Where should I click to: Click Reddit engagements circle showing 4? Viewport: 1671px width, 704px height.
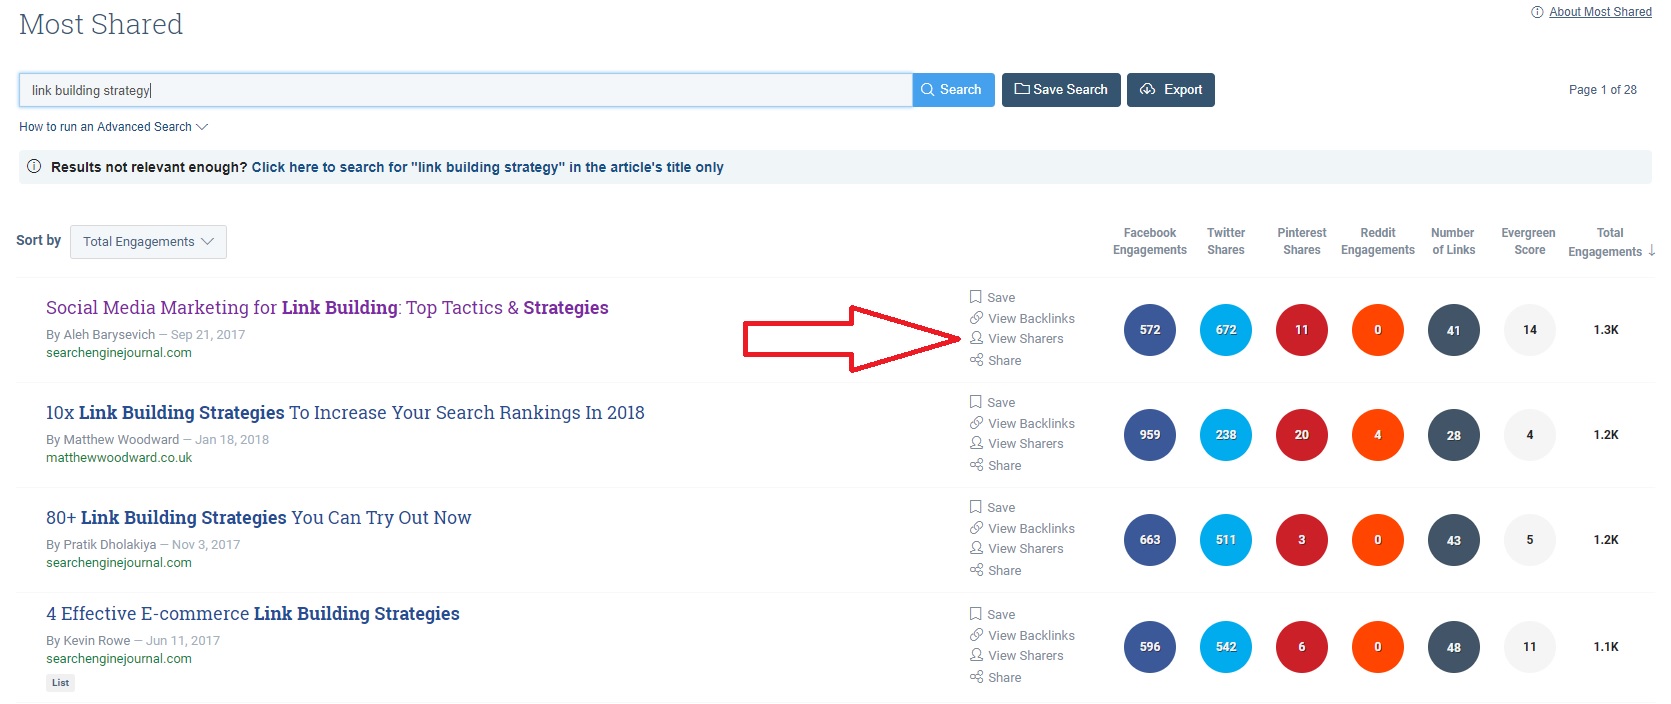[1378, 435]
